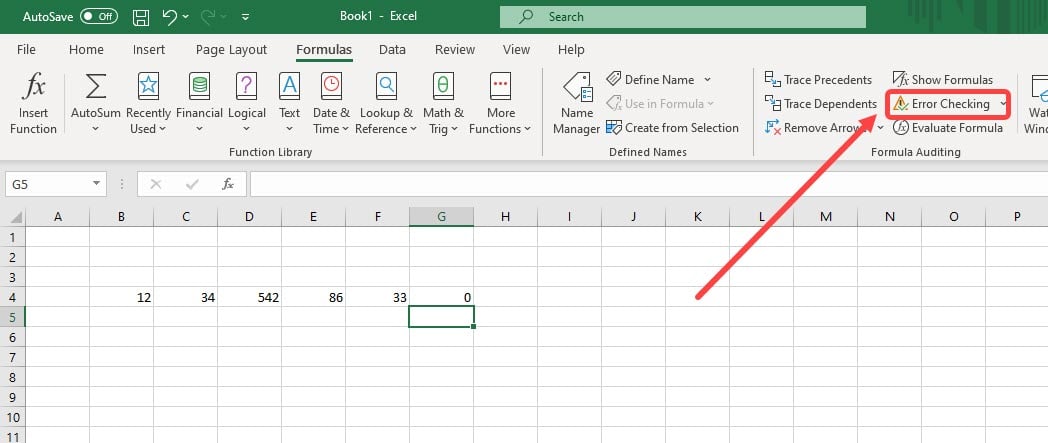The image size is (1048, 443).
Task: Select cell containing 34
Action: coord(185,297)
